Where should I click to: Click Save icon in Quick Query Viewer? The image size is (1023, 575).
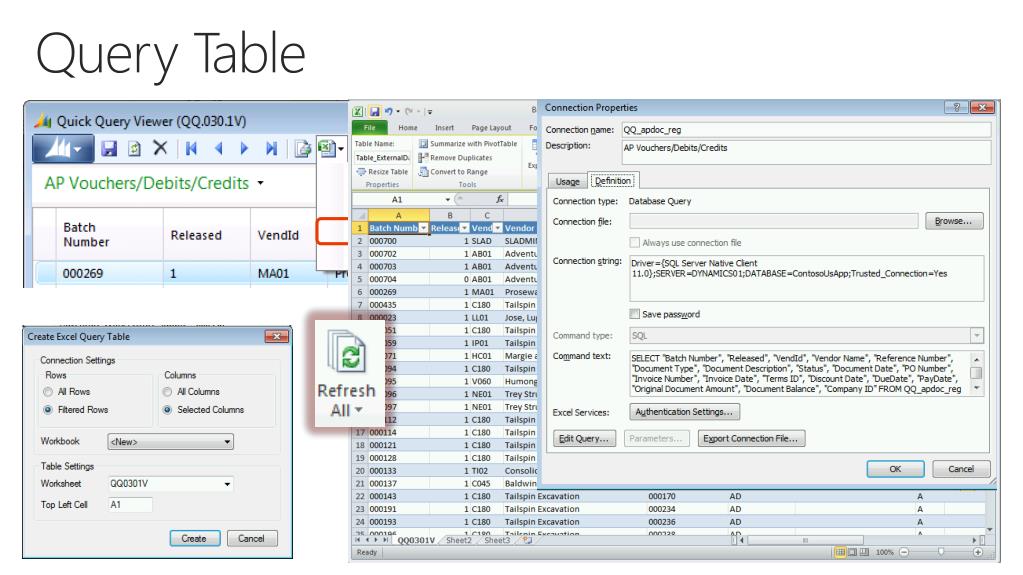coord(109,149)
